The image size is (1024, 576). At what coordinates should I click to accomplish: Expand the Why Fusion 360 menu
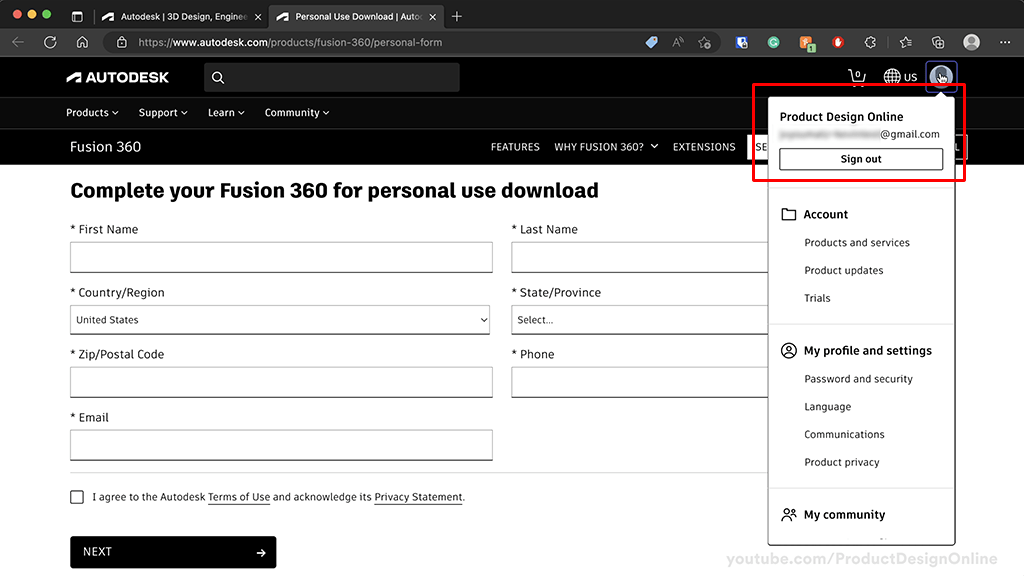pos(606,147)
